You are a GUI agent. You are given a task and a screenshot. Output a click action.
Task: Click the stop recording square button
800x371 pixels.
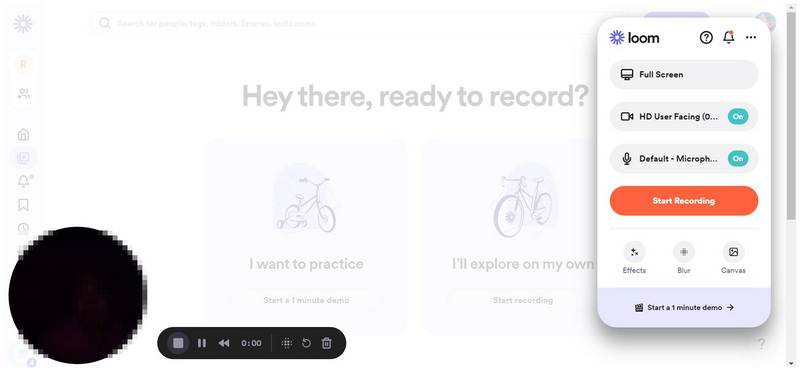point(178,343)
